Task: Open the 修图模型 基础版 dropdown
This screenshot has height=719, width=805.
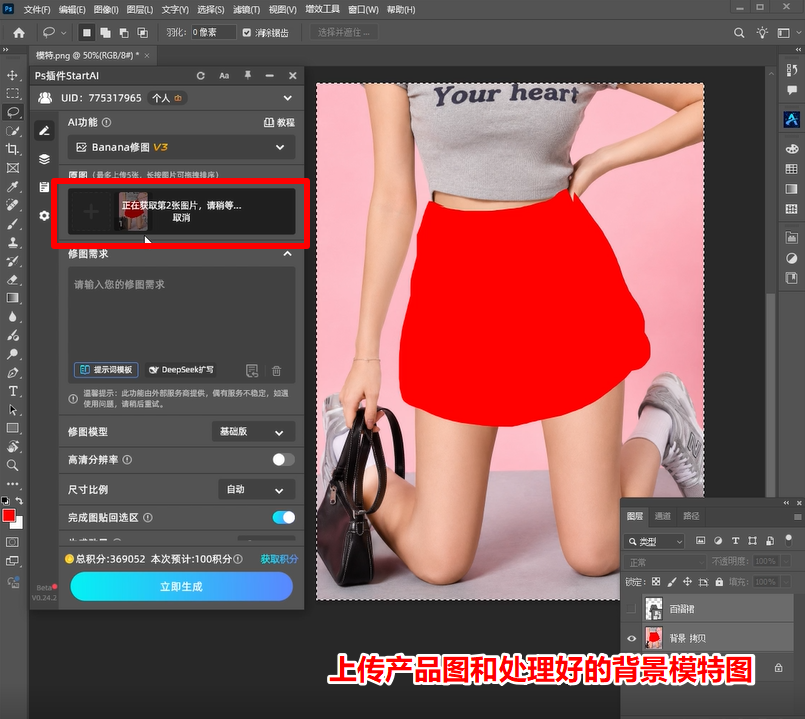Action: point(253,432)
